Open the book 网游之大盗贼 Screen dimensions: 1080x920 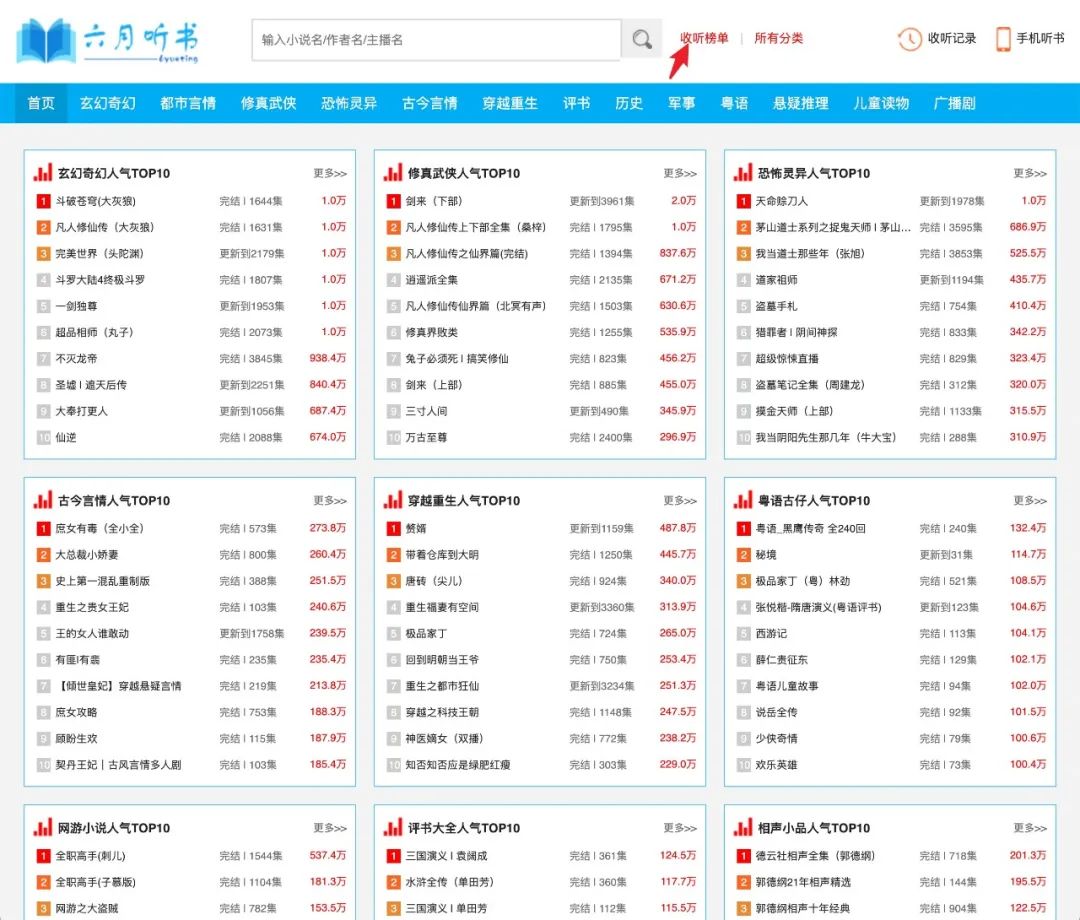point(87,908)
